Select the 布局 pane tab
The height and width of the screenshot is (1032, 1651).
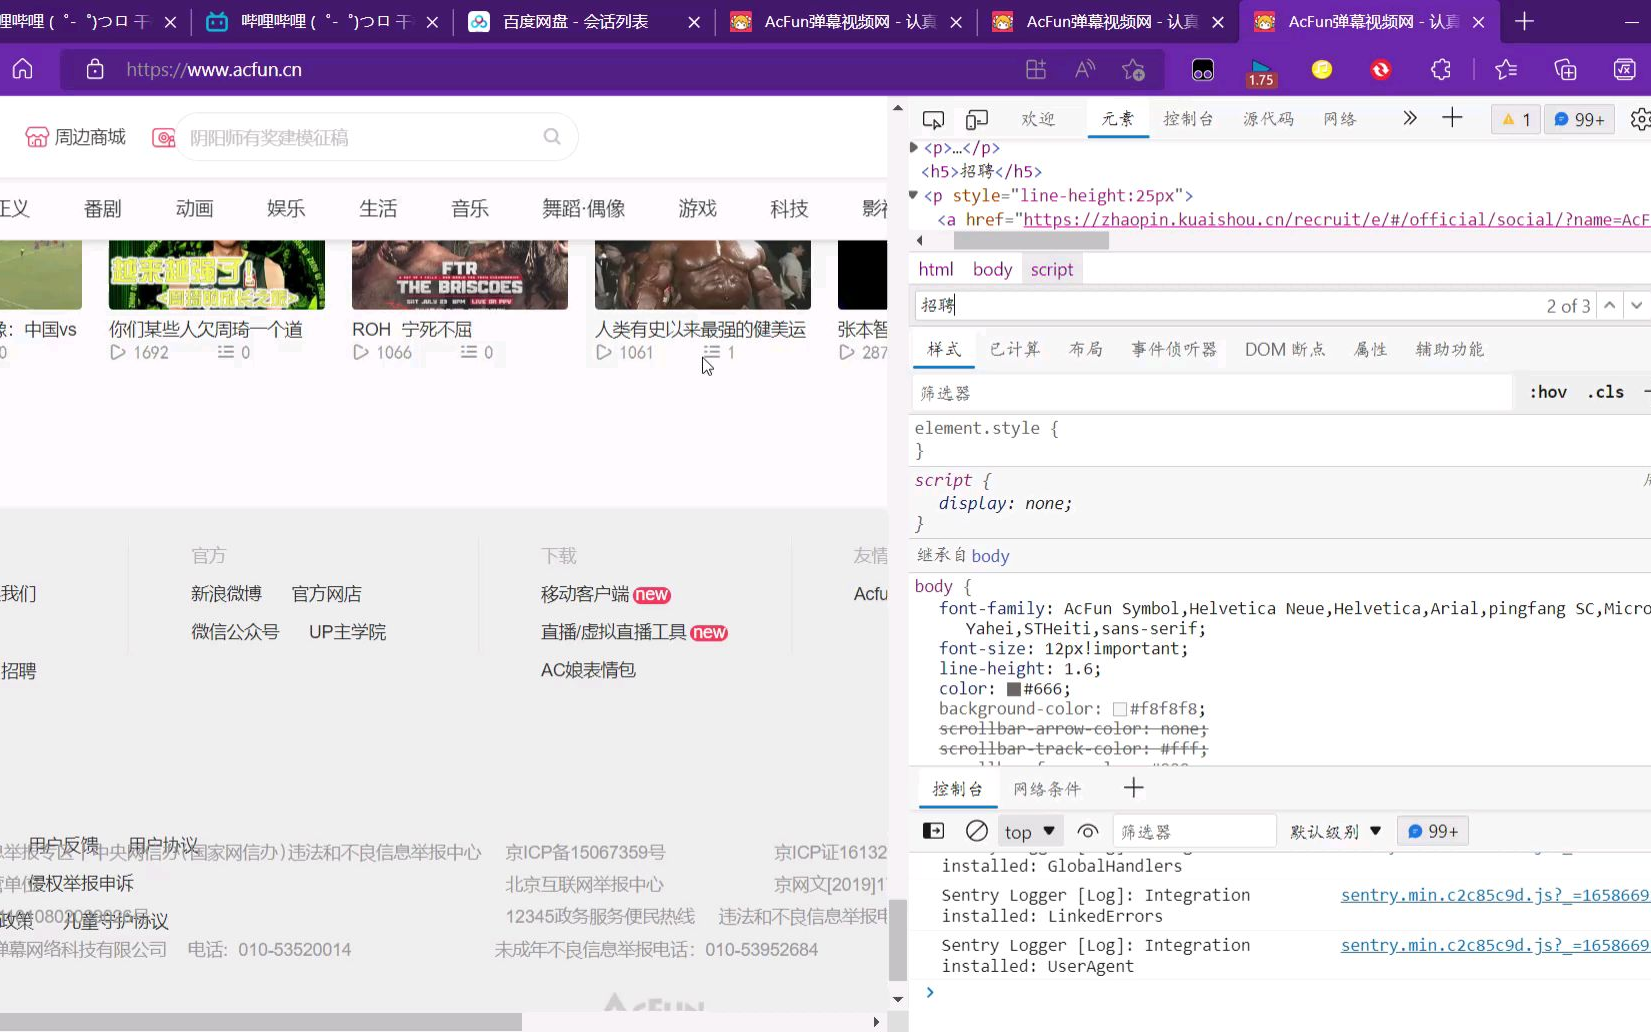click(1086, 349)
